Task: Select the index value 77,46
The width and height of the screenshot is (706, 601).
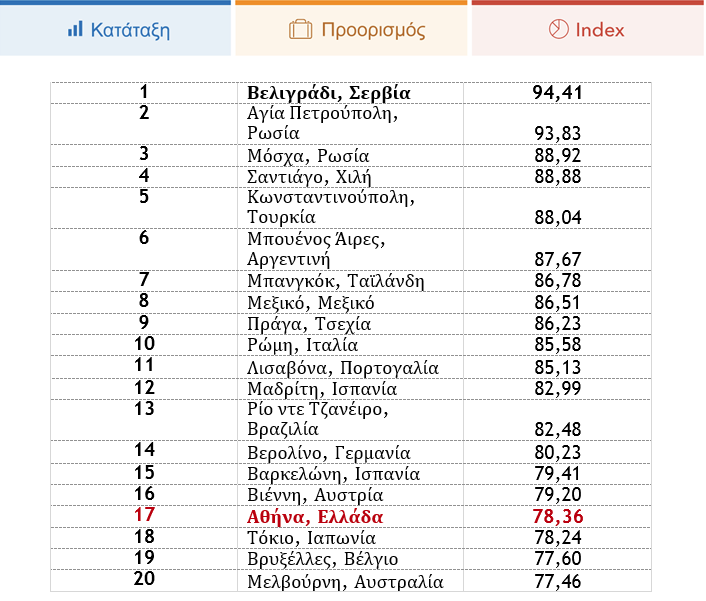Action: pos(558,582)
